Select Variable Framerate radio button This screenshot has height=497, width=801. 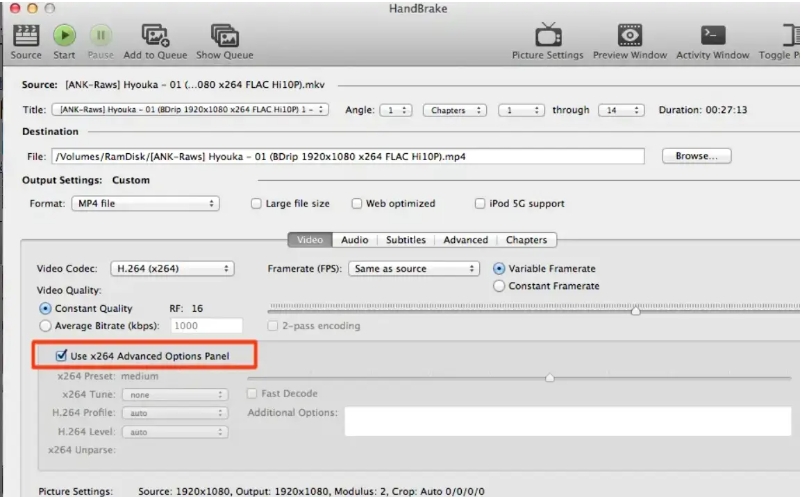tap(499, 269)
